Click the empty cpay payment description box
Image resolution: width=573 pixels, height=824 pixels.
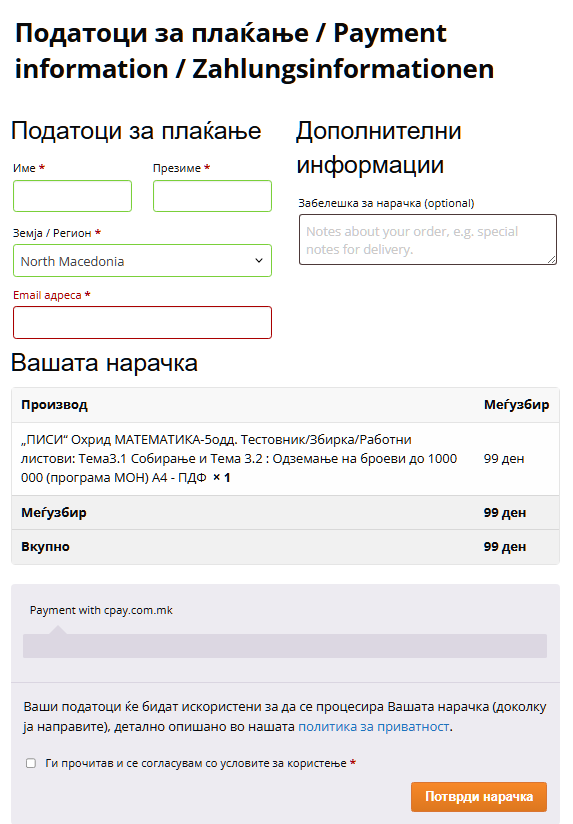[285, 646]
